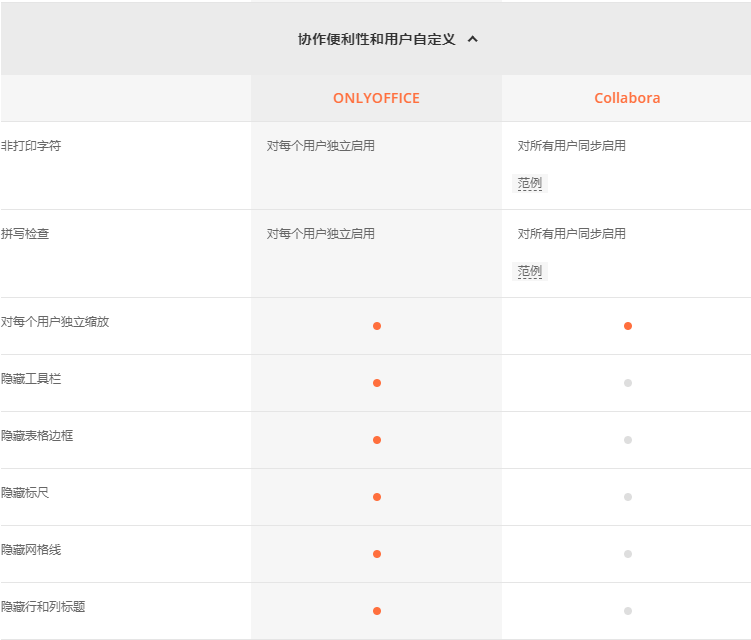Click the 隐藏标尺 row label

pyautogui.click(x=25, y=492)
